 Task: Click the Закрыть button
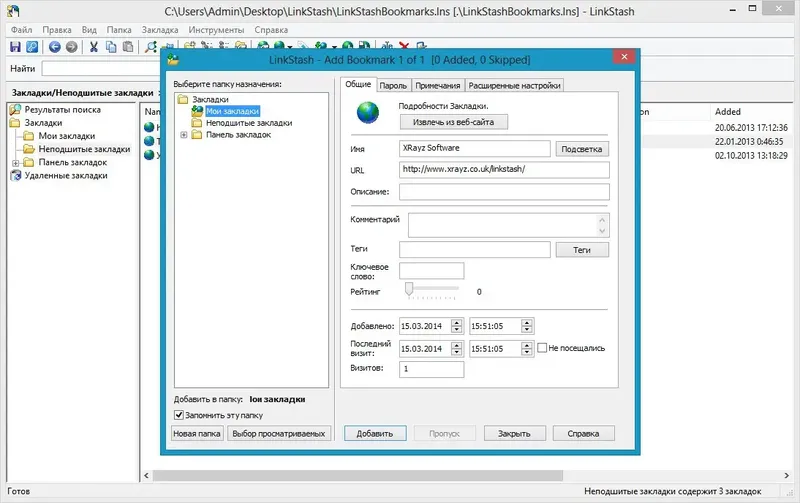click(514, 434)
